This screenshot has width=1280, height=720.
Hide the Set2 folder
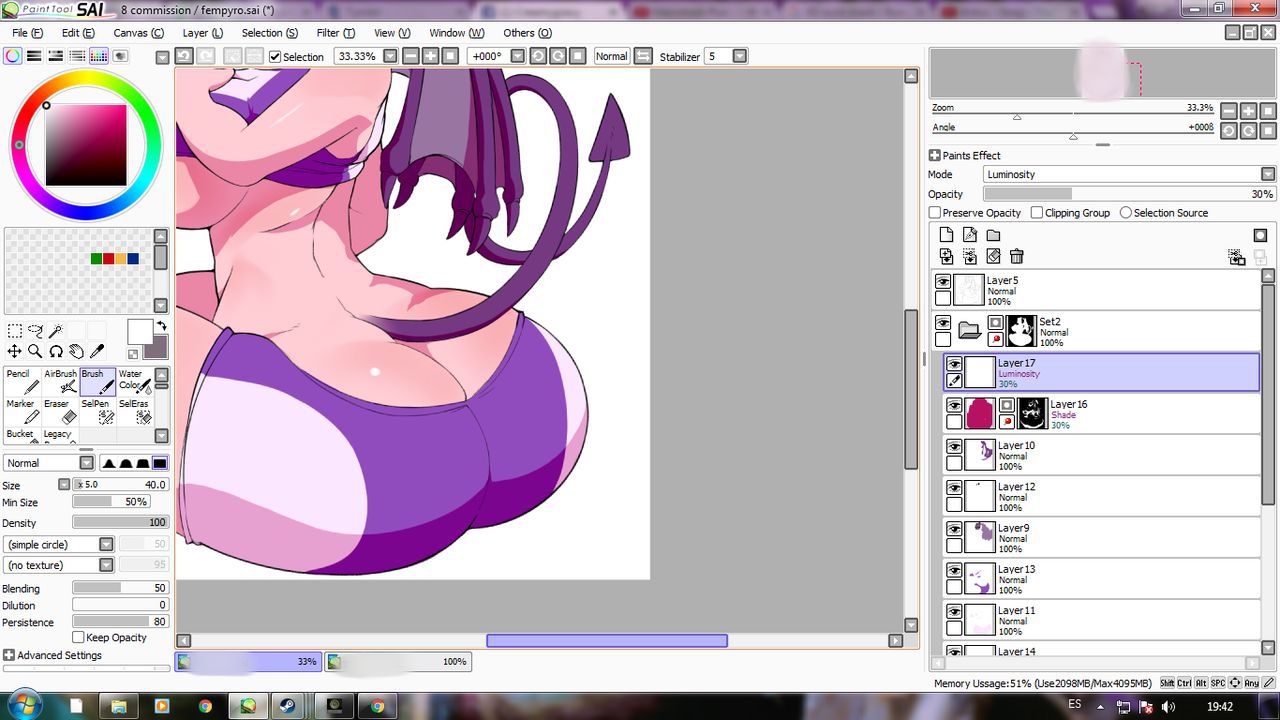943,323
